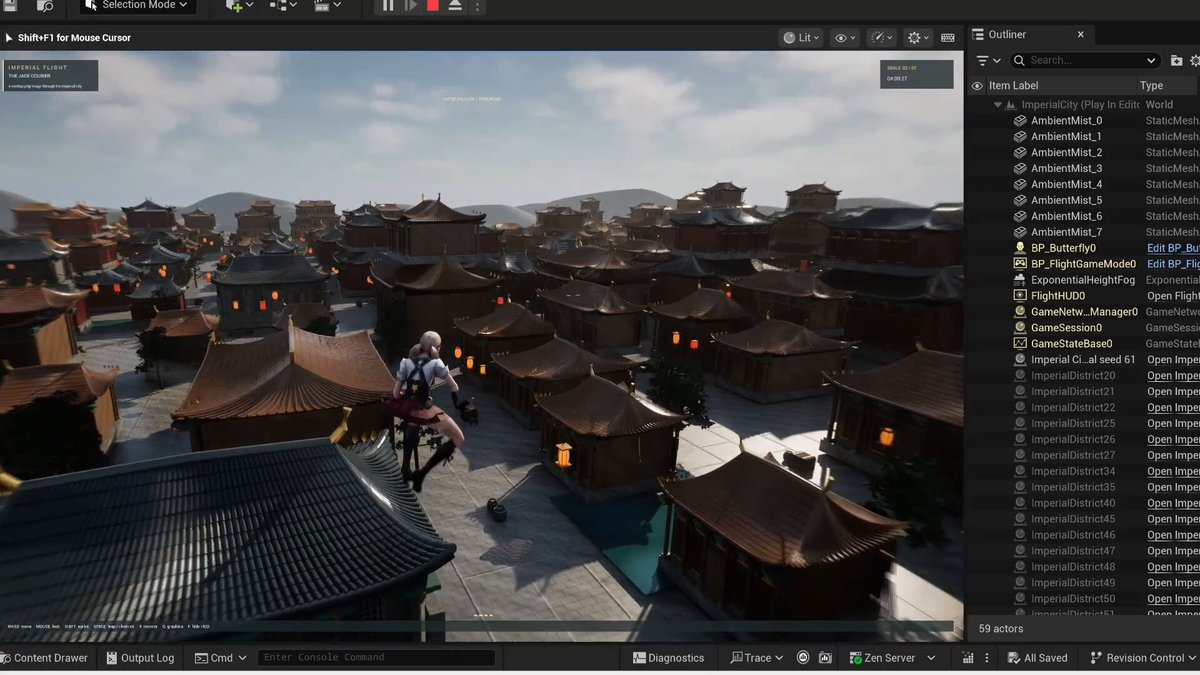
Task: Select BP_FlightGameMode0 in Outliner
Action: tap(1083, 264)
